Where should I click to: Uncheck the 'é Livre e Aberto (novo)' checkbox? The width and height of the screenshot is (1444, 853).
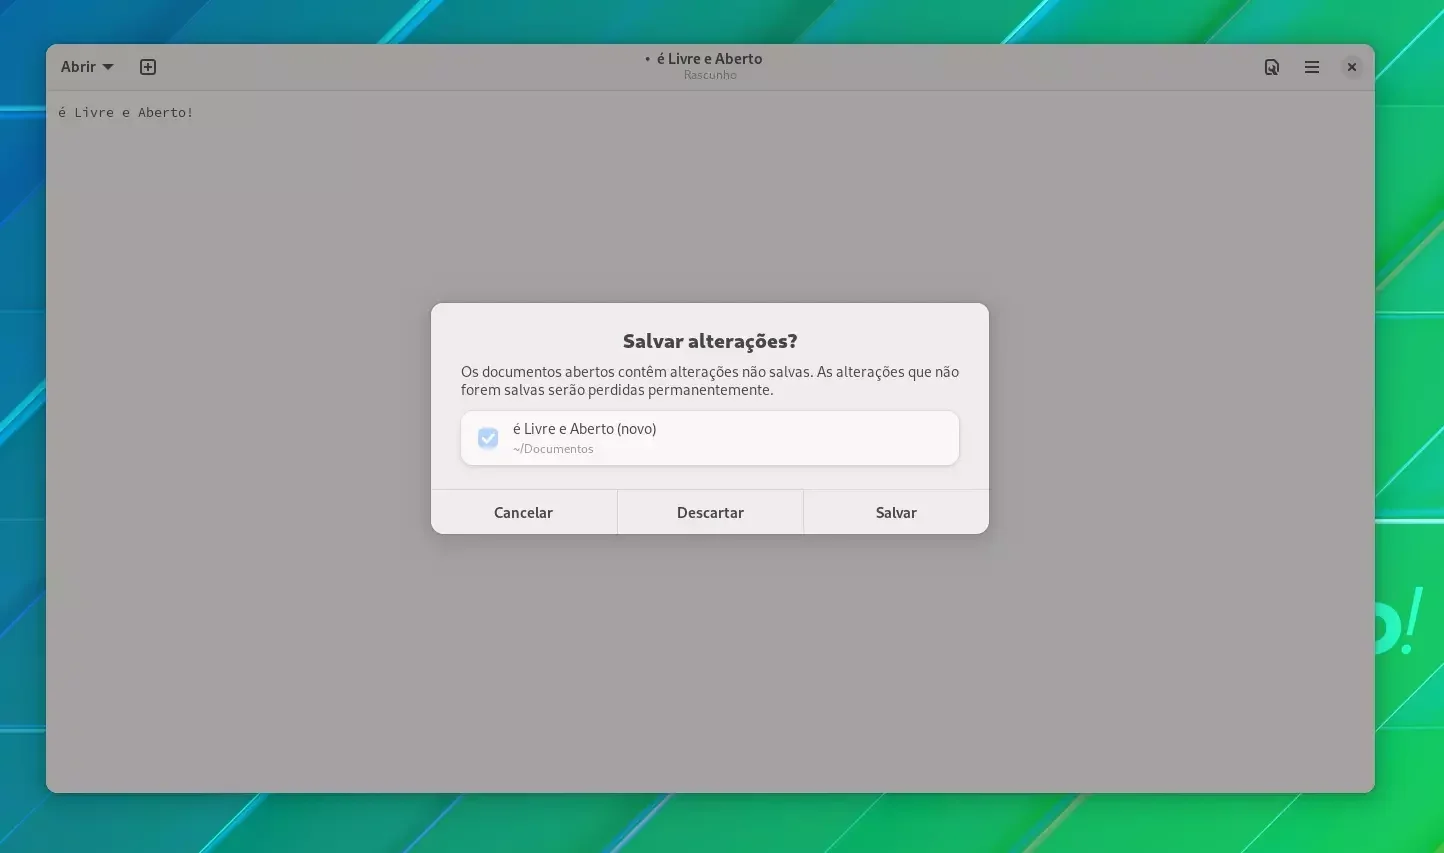tap(488, 438)
